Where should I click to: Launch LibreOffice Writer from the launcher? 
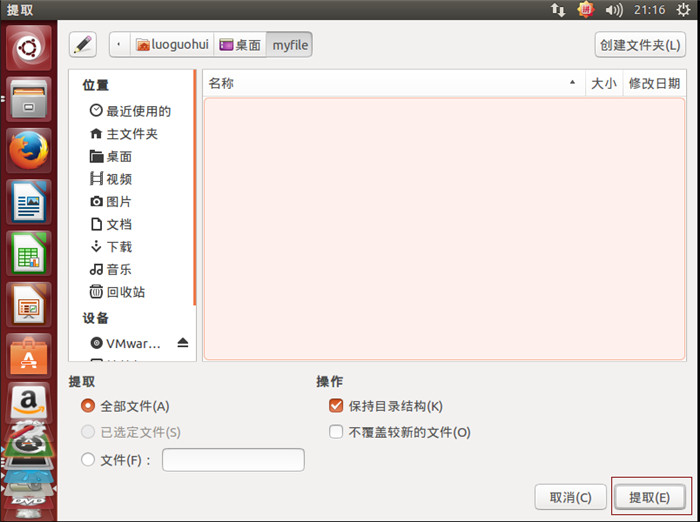29,202
